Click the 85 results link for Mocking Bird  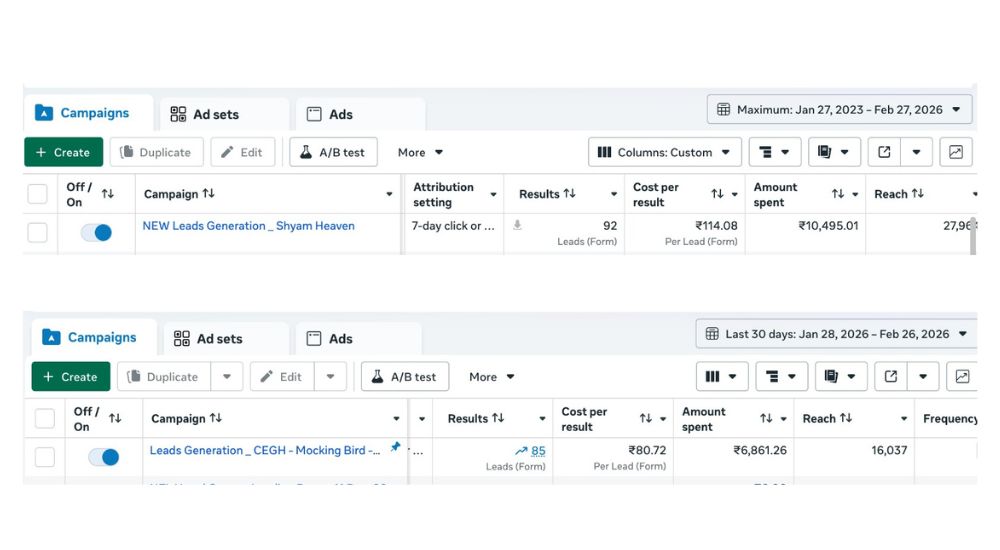pos(538,451)
